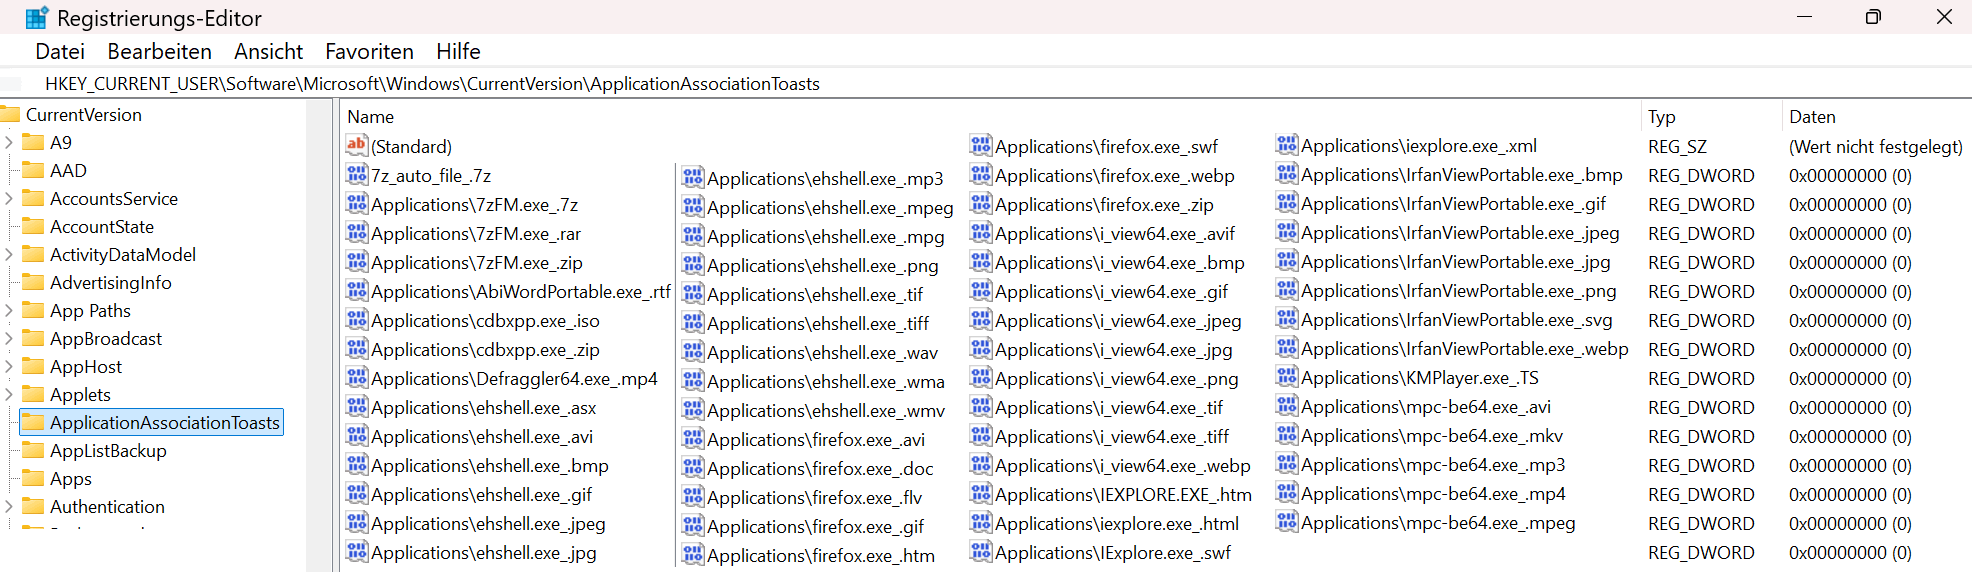Click the ehshell.exe_.wmv value icon
The height and width of the screenshot is (572, 1972).
click(693, 409)
